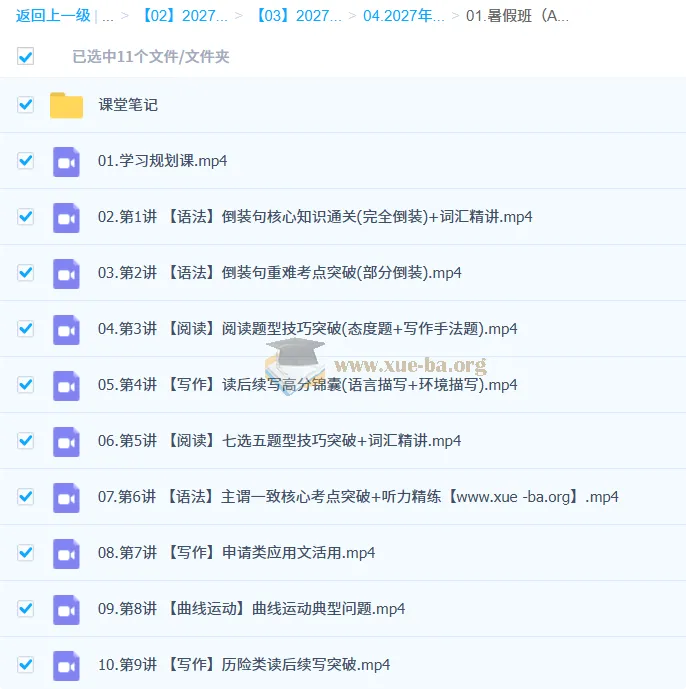Image resolution: width=686 pixels, height=689 pixels.
Task: Open breadcrumb 04.2027年...
Action: (404, 16)
